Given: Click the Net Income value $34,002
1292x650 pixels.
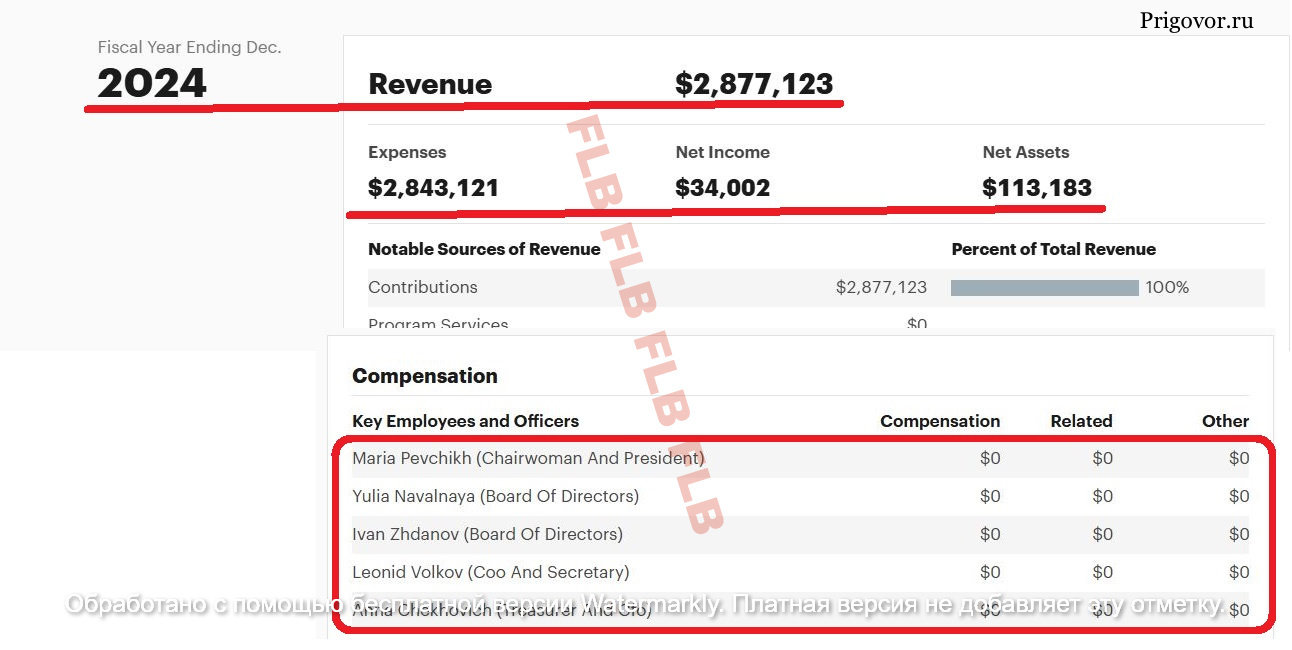Looking at the screenshot, I should tap(722, 187).
